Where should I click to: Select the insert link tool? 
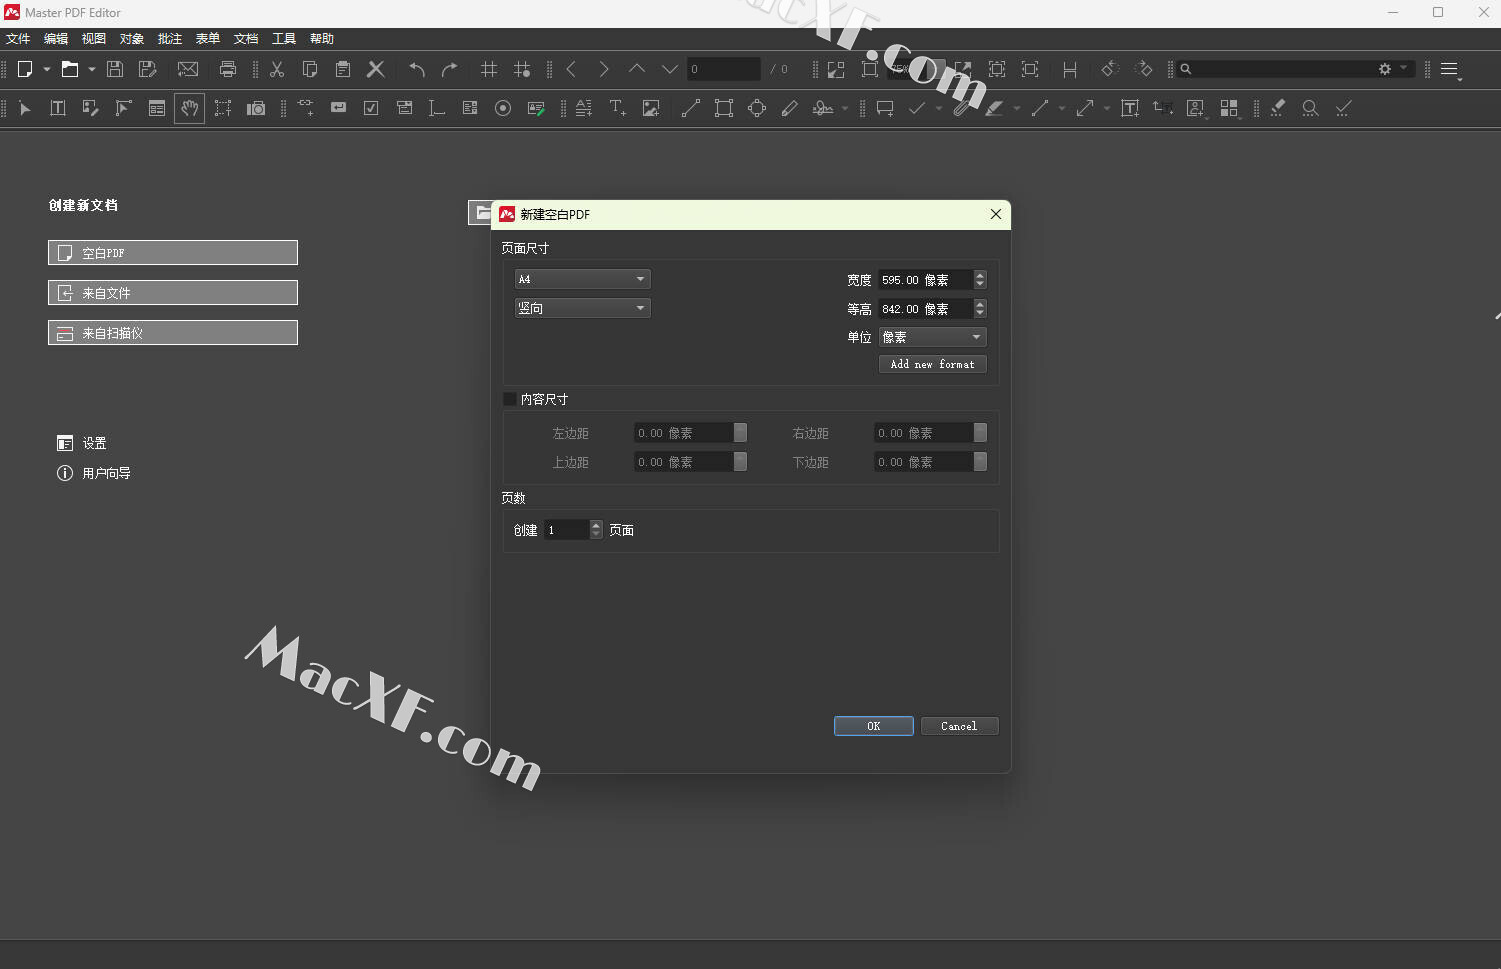coord(305,108)
